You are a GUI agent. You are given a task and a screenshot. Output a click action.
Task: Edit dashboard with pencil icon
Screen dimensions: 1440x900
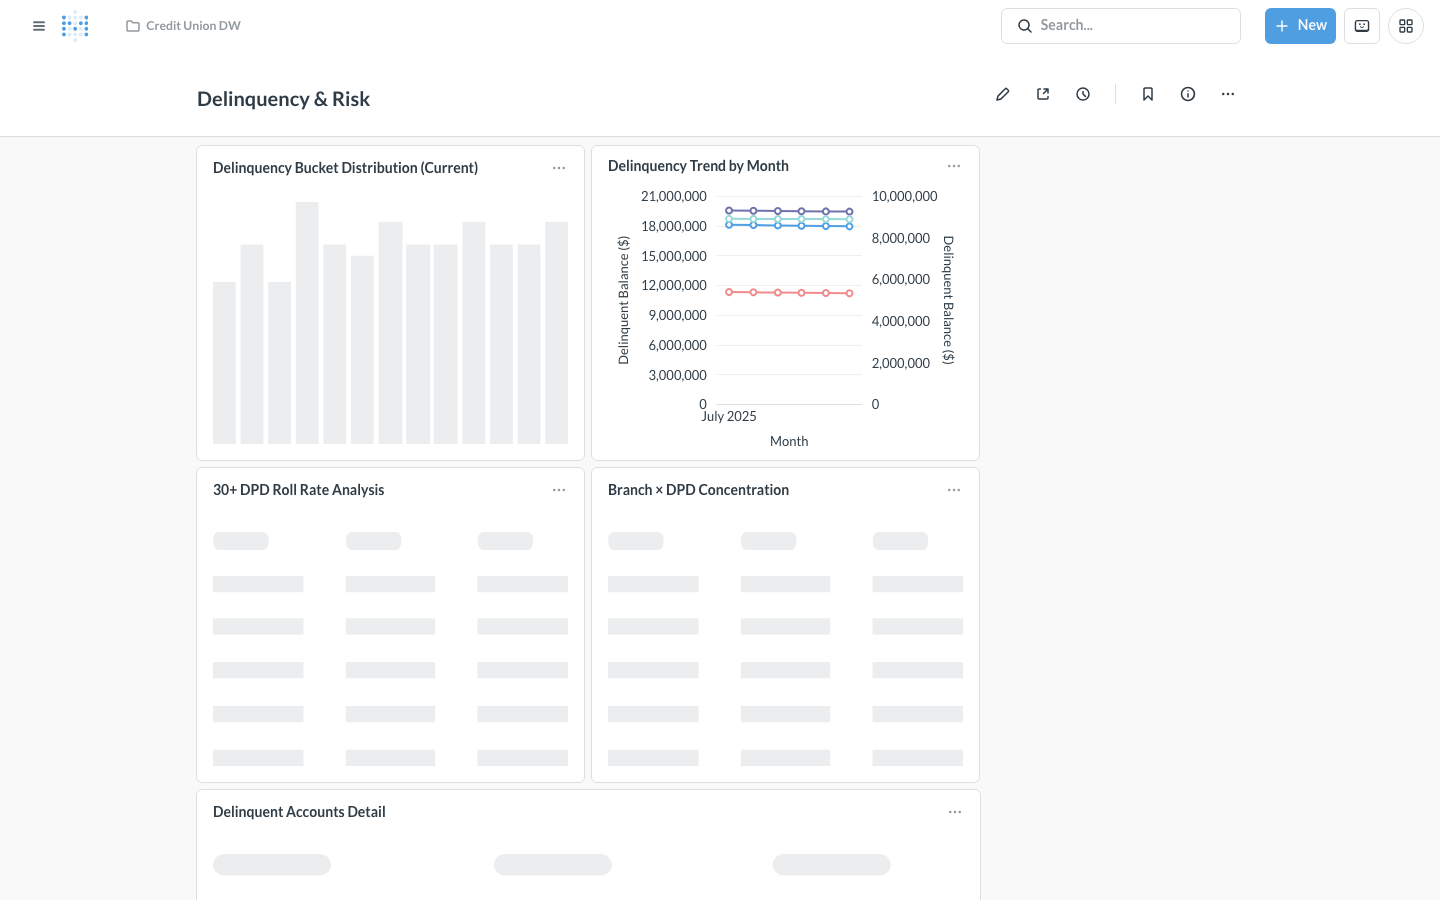pos(1003,94)
